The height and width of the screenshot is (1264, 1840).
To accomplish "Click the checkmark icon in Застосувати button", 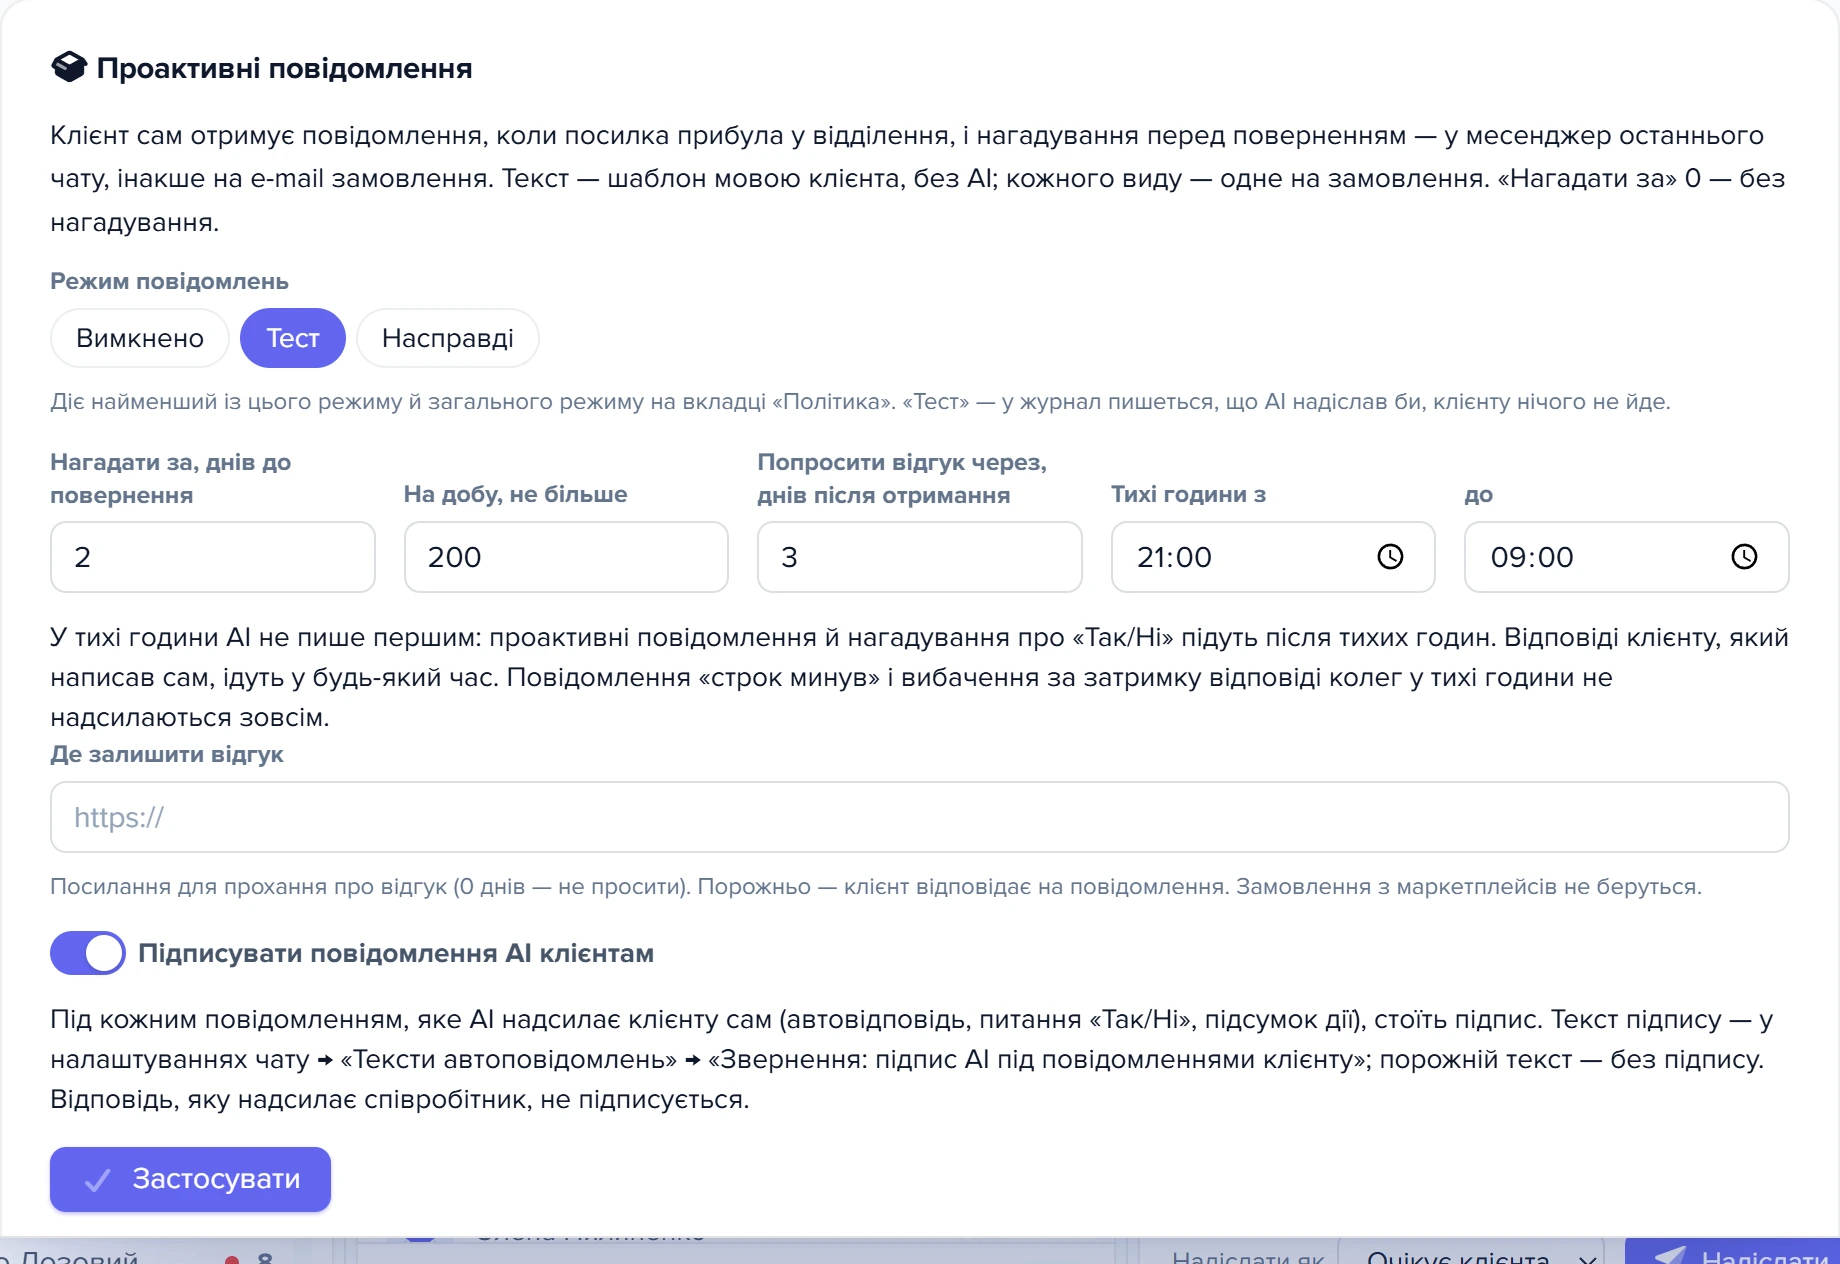I will tap(97, 1180).
